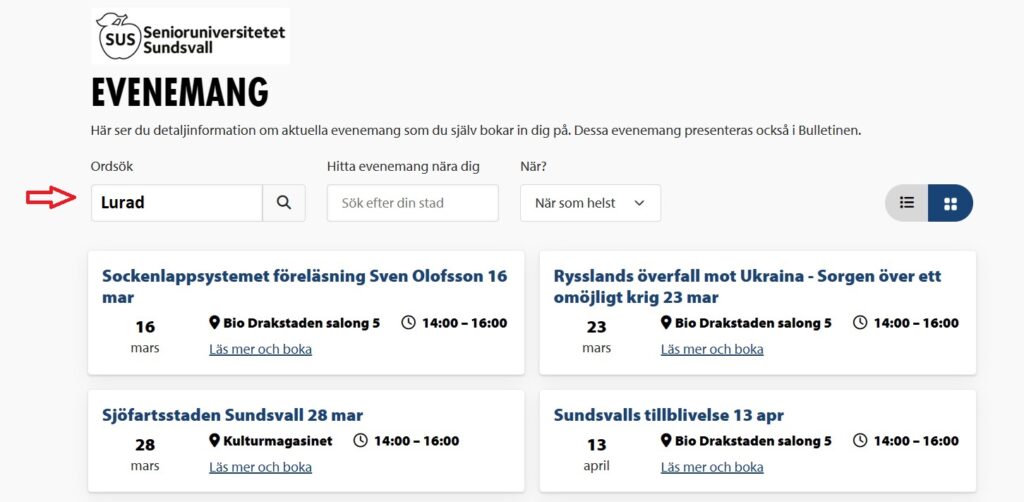Click 'Läs mer och boka' for Sjöfartsstaden event

point(260,467)
